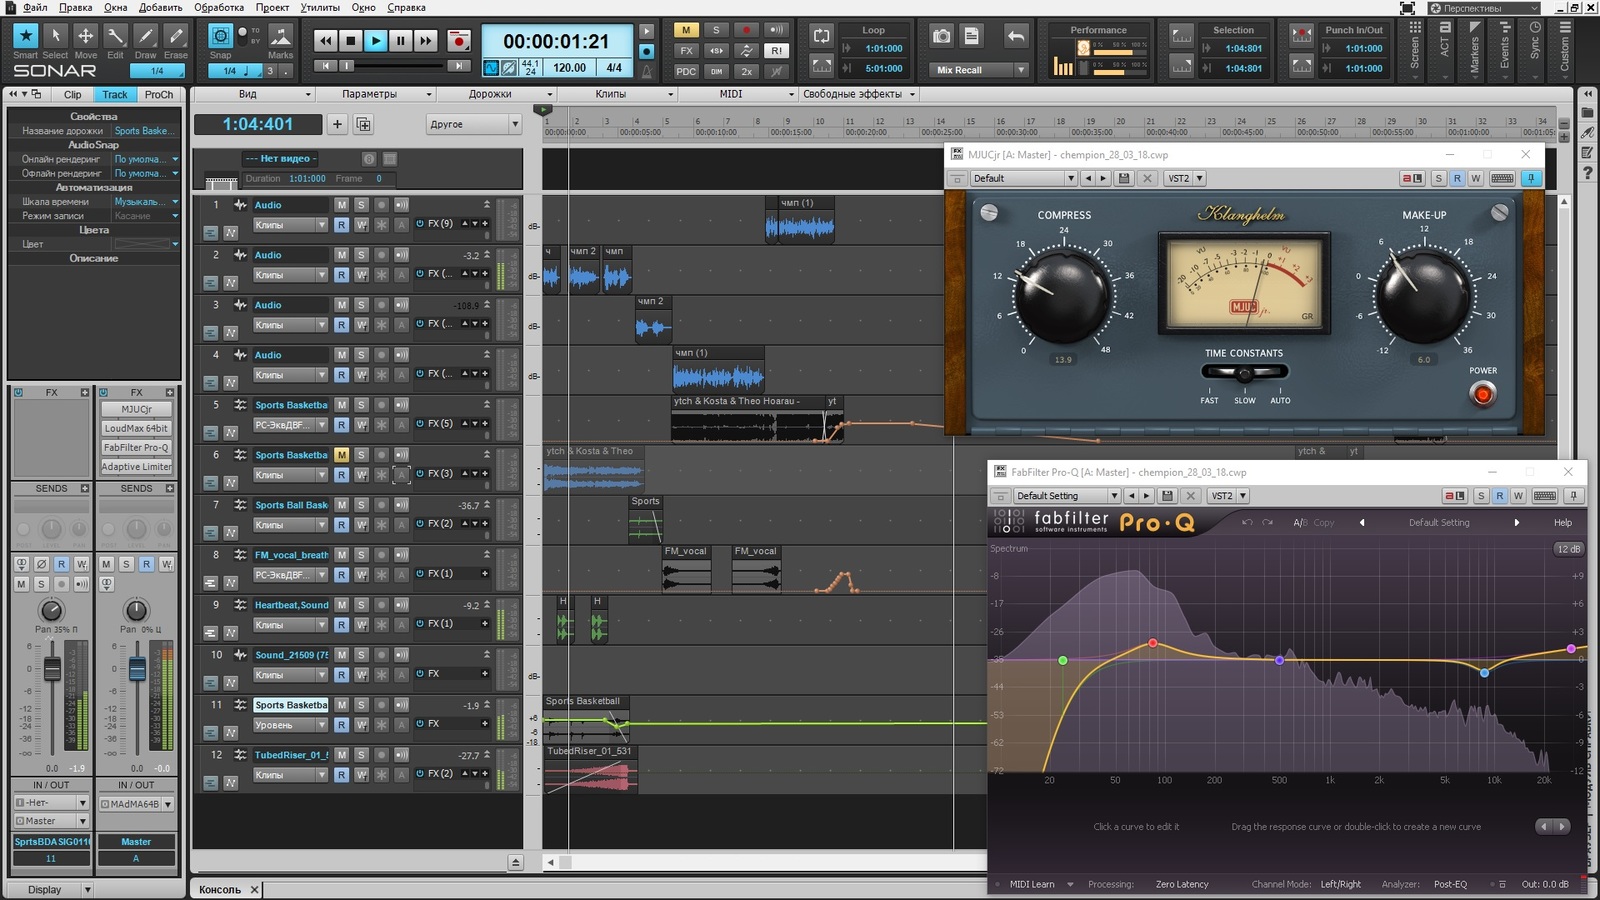This screenshot has height=900, width=1600.
Task: Toggle Punch In/Out record icon
Action: pyautogui.click(x=1301, y=35)
